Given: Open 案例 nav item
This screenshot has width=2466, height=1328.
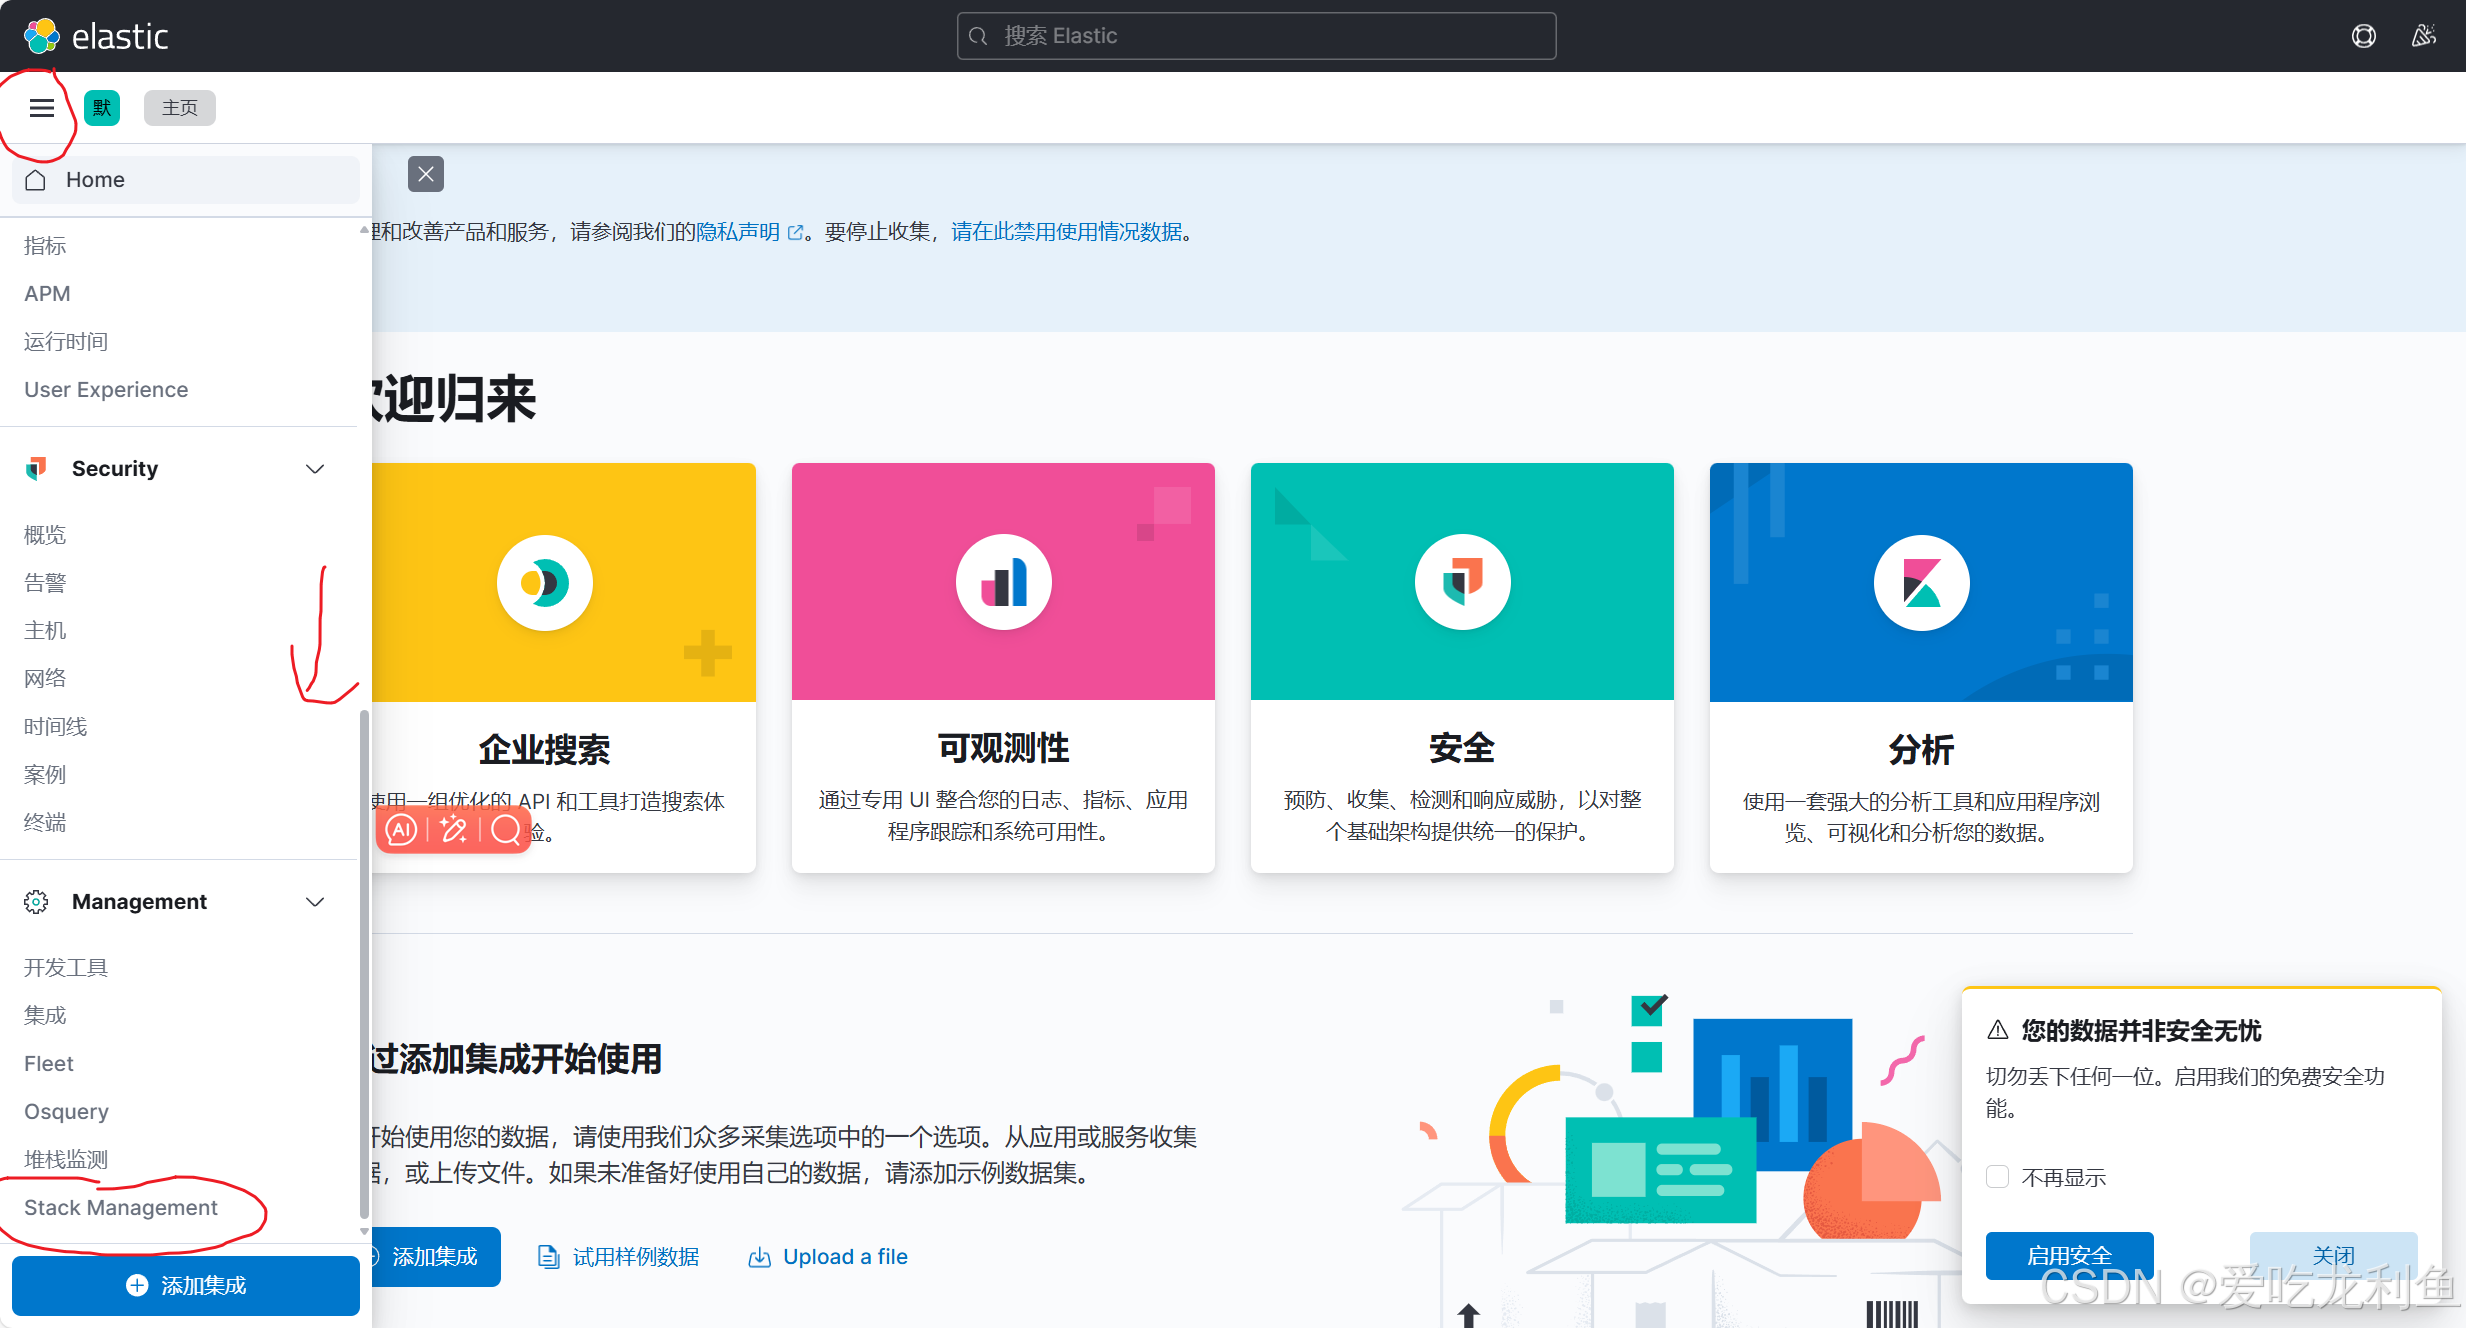Looking at the screenshot, I should pos(45,775).
